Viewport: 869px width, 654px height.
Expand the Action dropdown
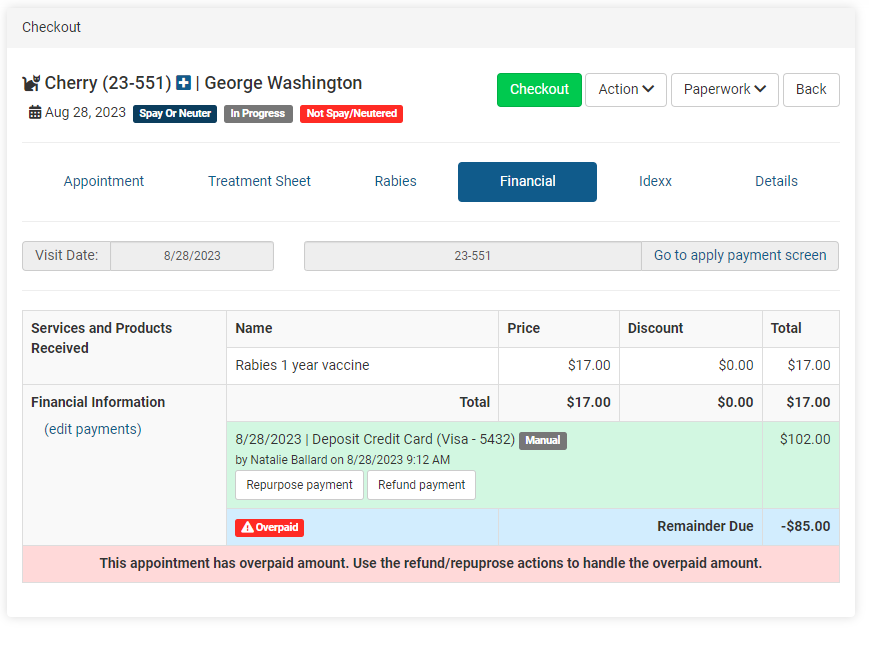(x=626, y=89)
